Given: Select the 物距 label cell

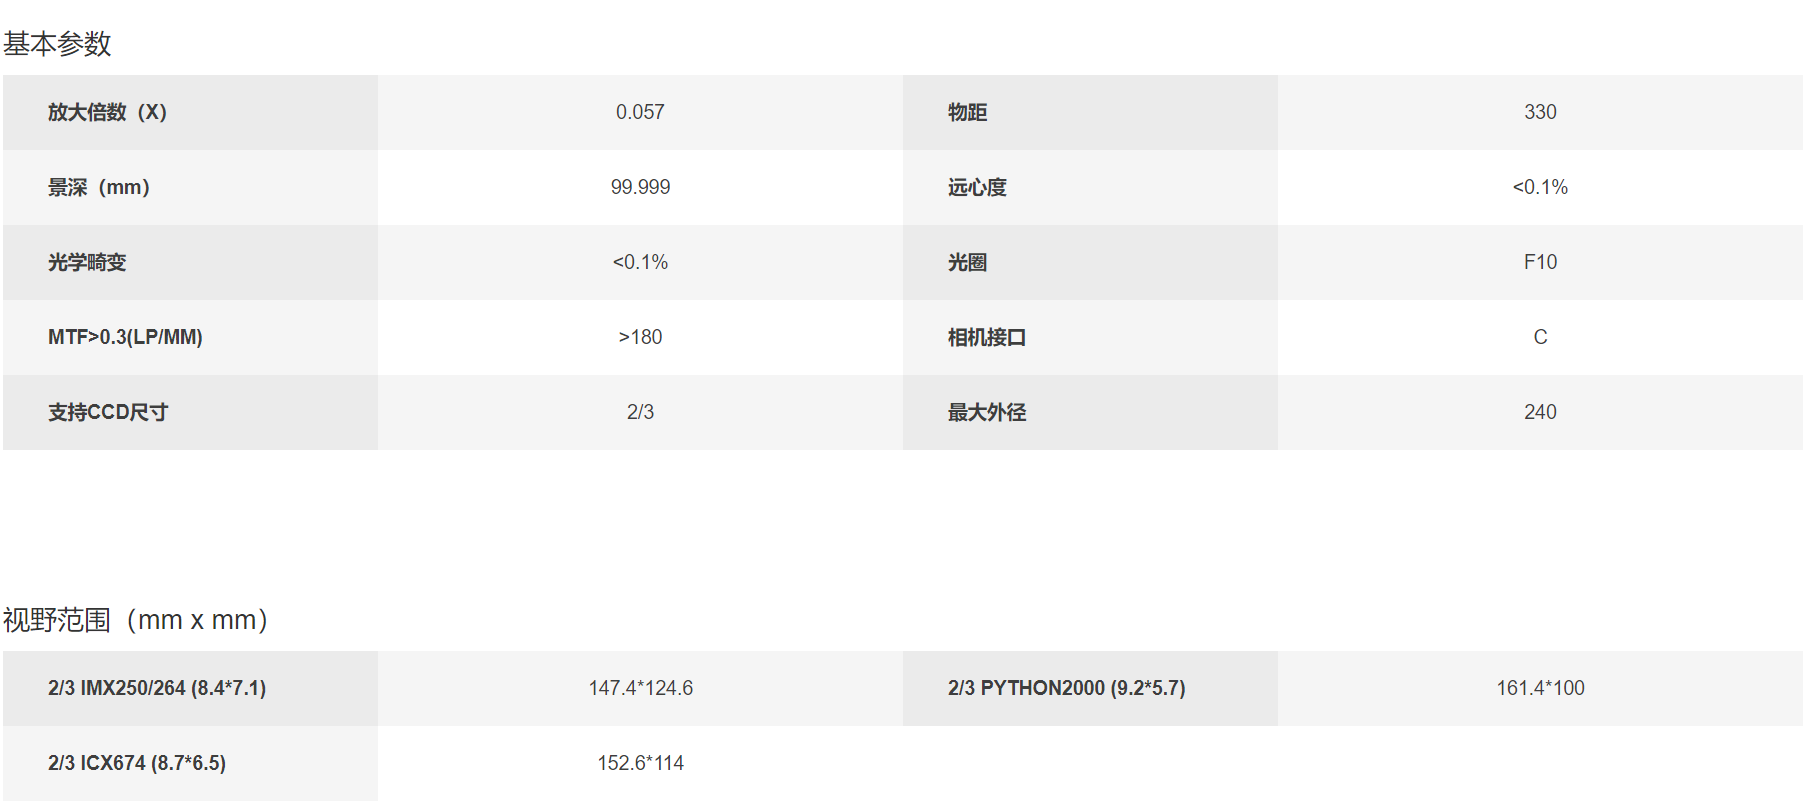Looking at the screenshot, I should pos(1090,112).
